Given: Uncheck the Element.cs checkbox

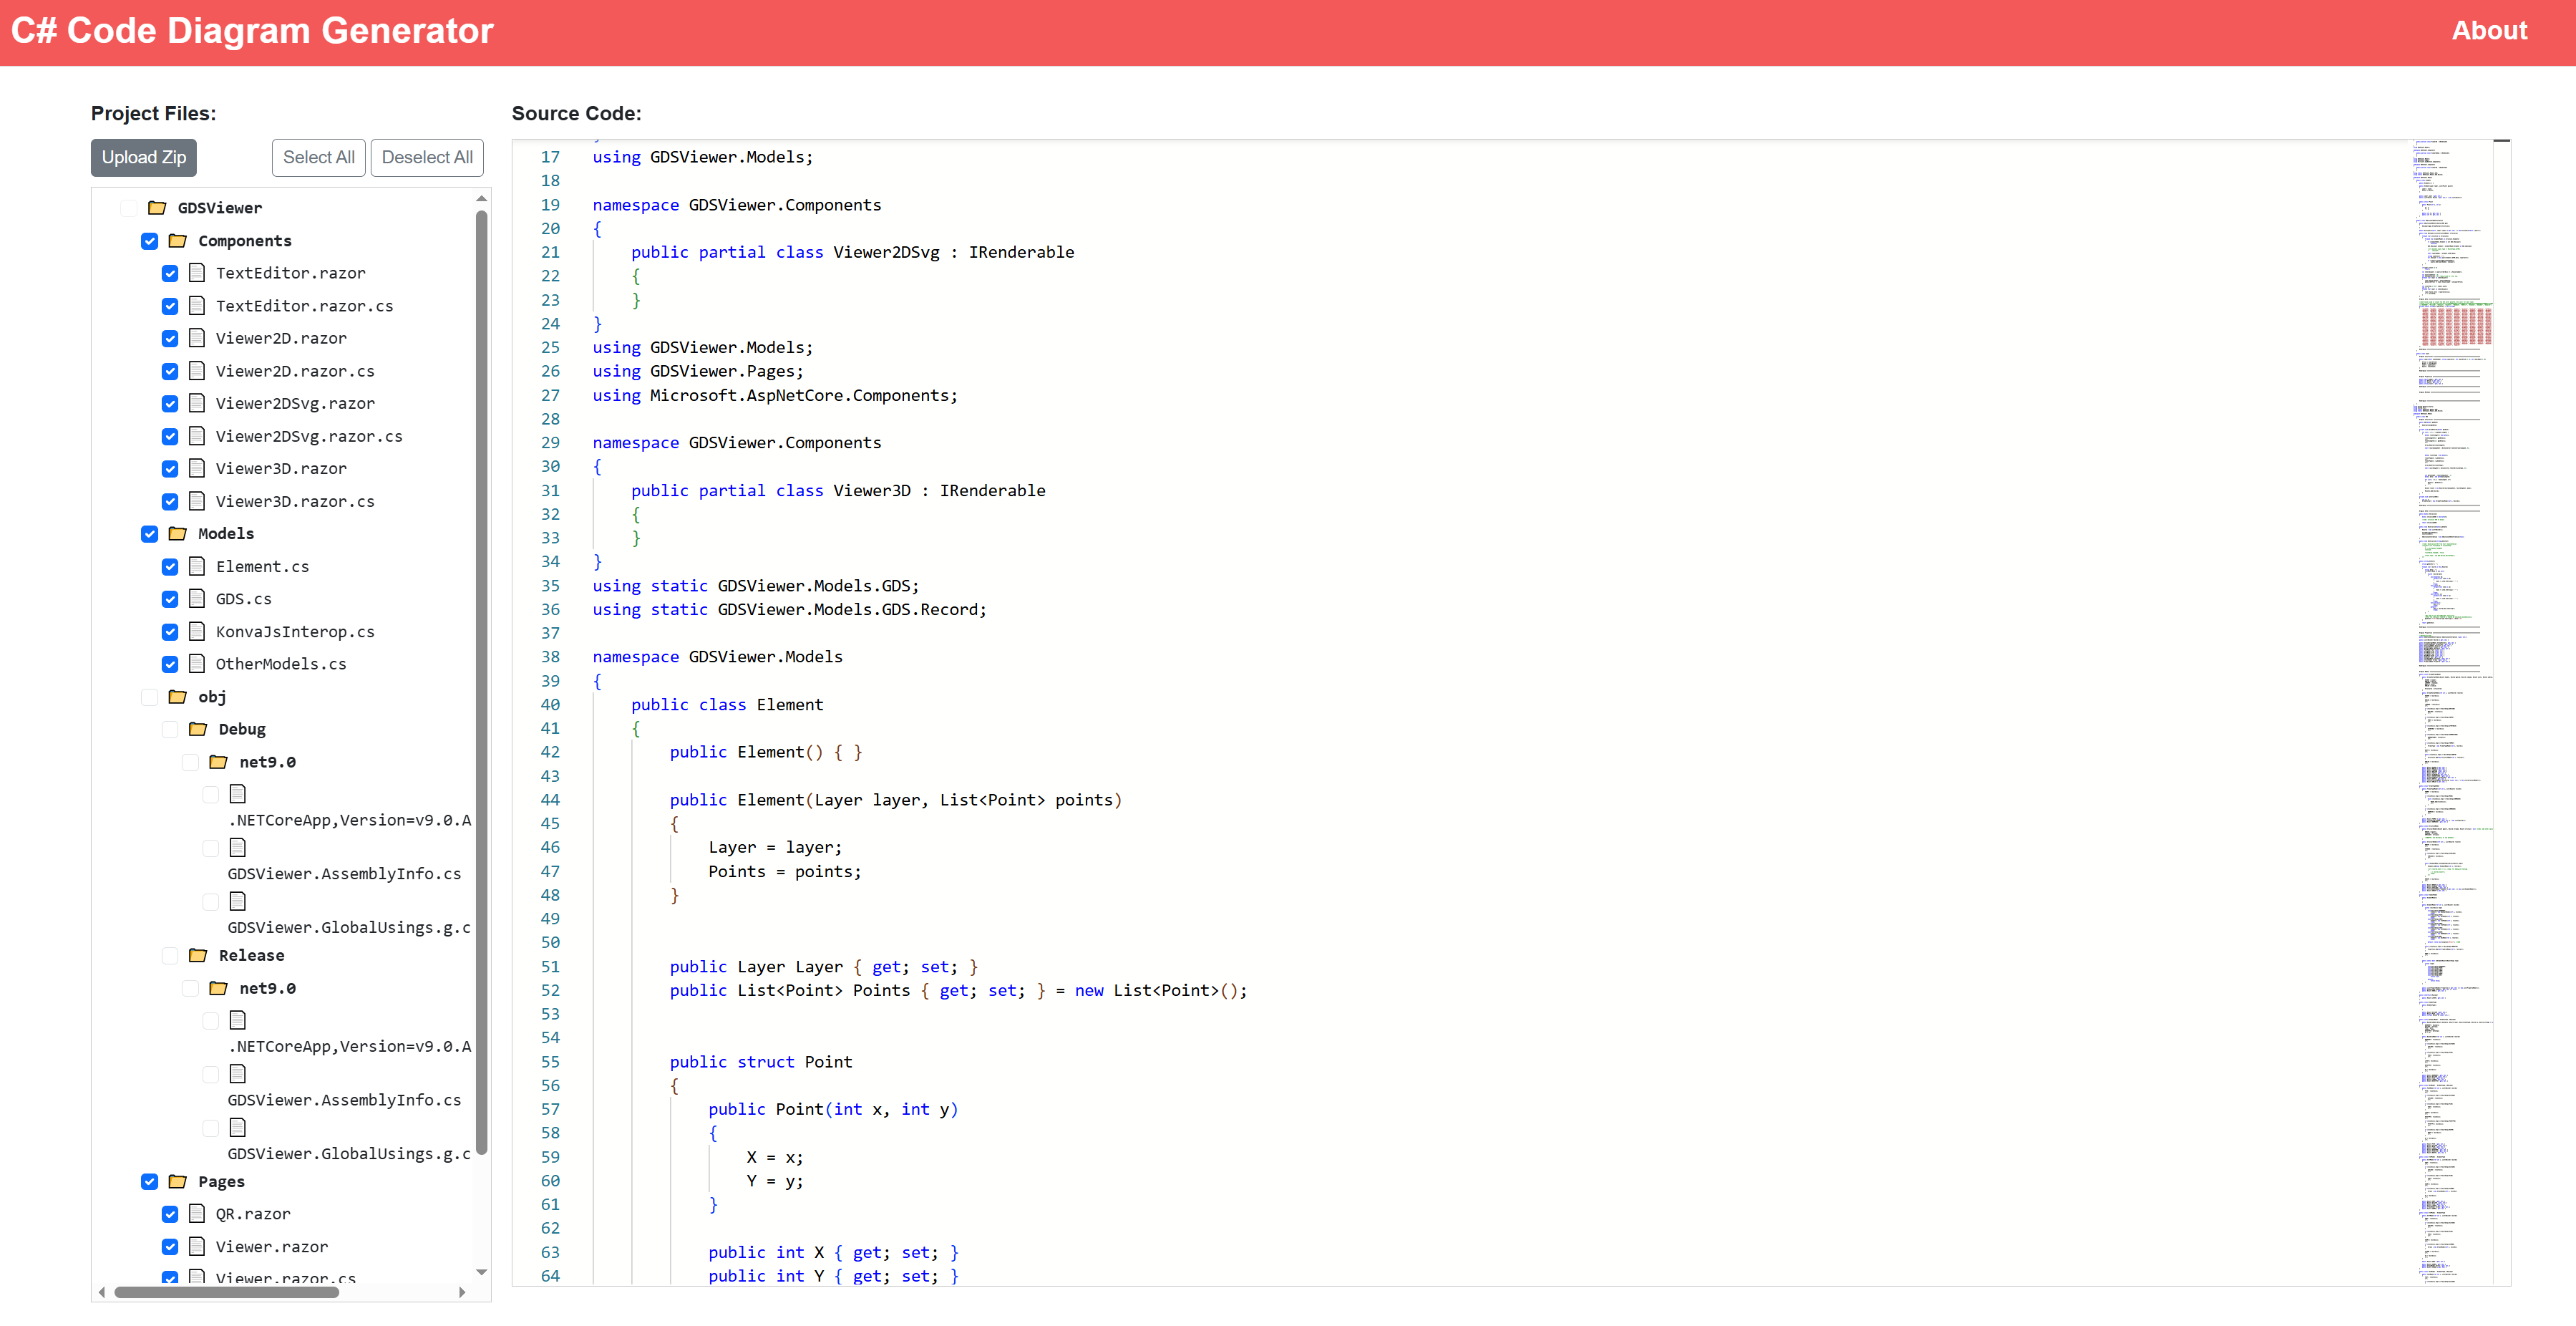Looking at the screenshot, I should point(170,567).
